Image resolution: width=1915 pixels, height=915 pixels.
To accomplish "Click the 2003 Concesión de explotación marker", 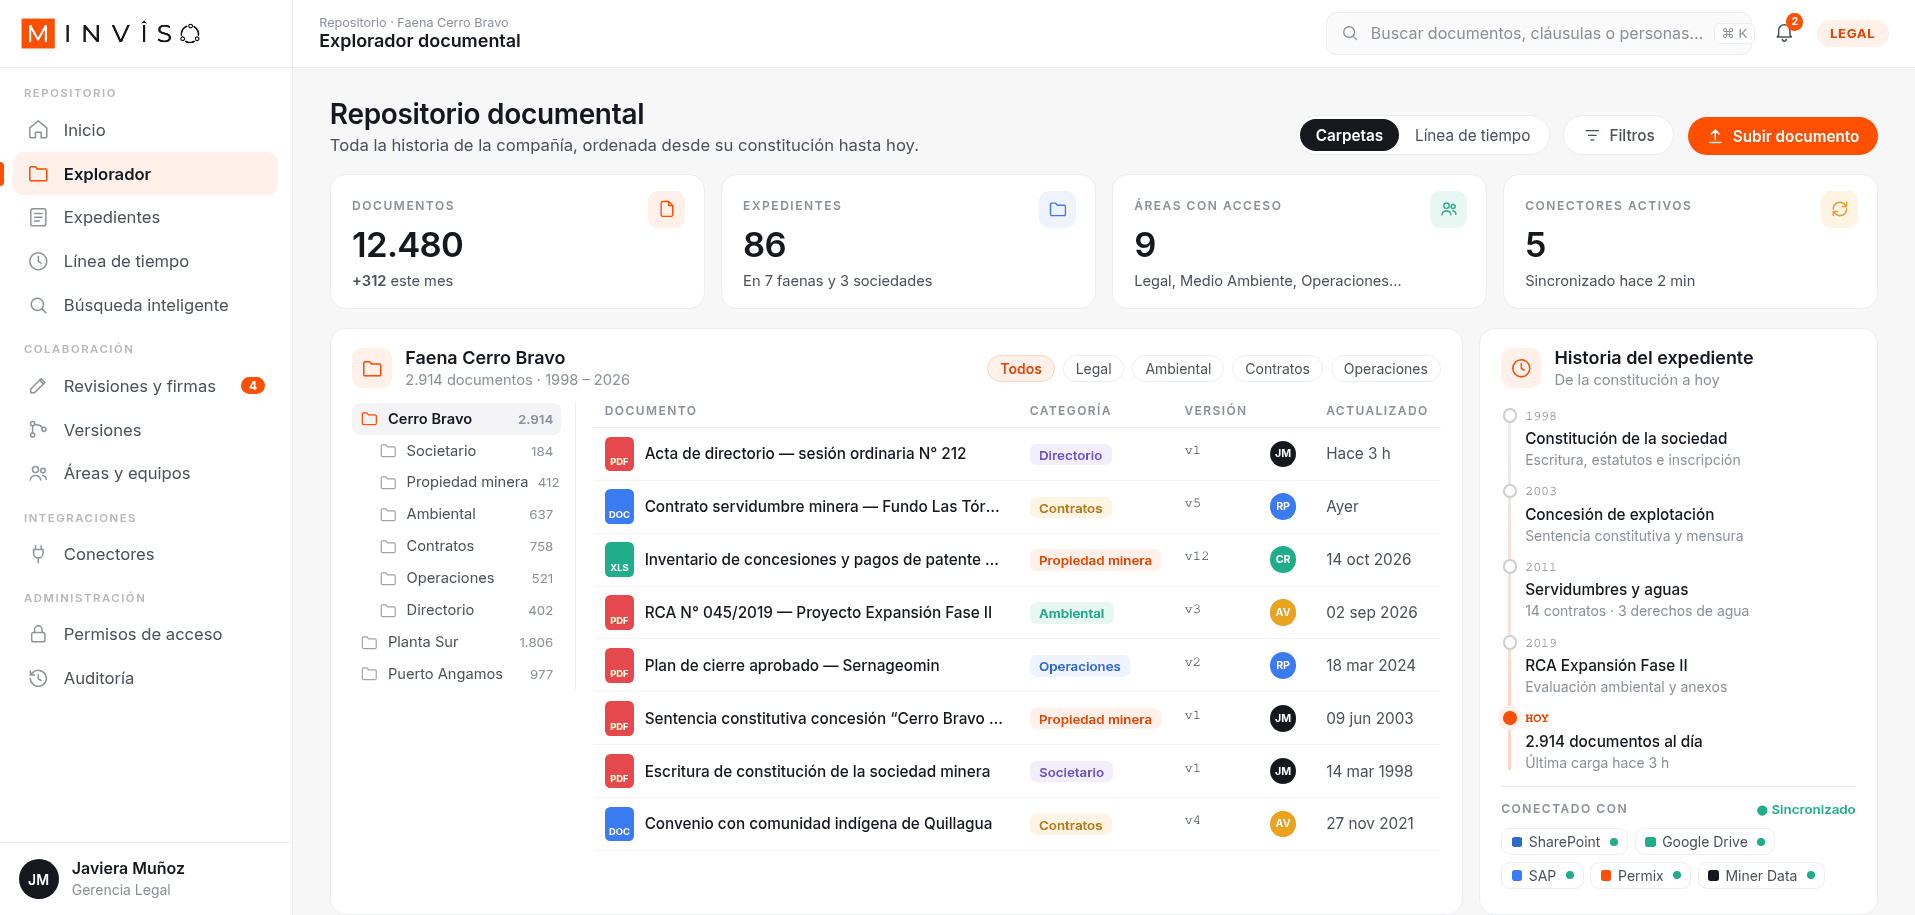I will 1510,491.
